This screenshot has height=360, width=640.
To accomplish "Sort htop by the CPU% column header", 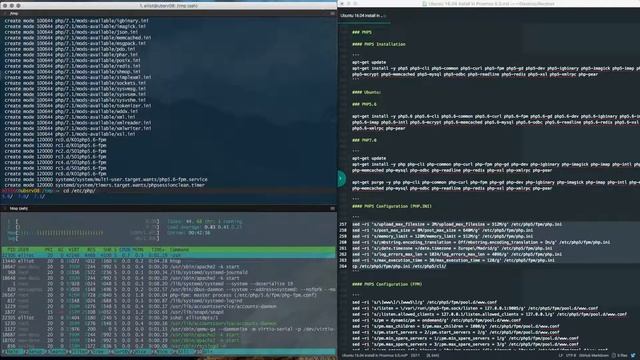I will [124, 249].
